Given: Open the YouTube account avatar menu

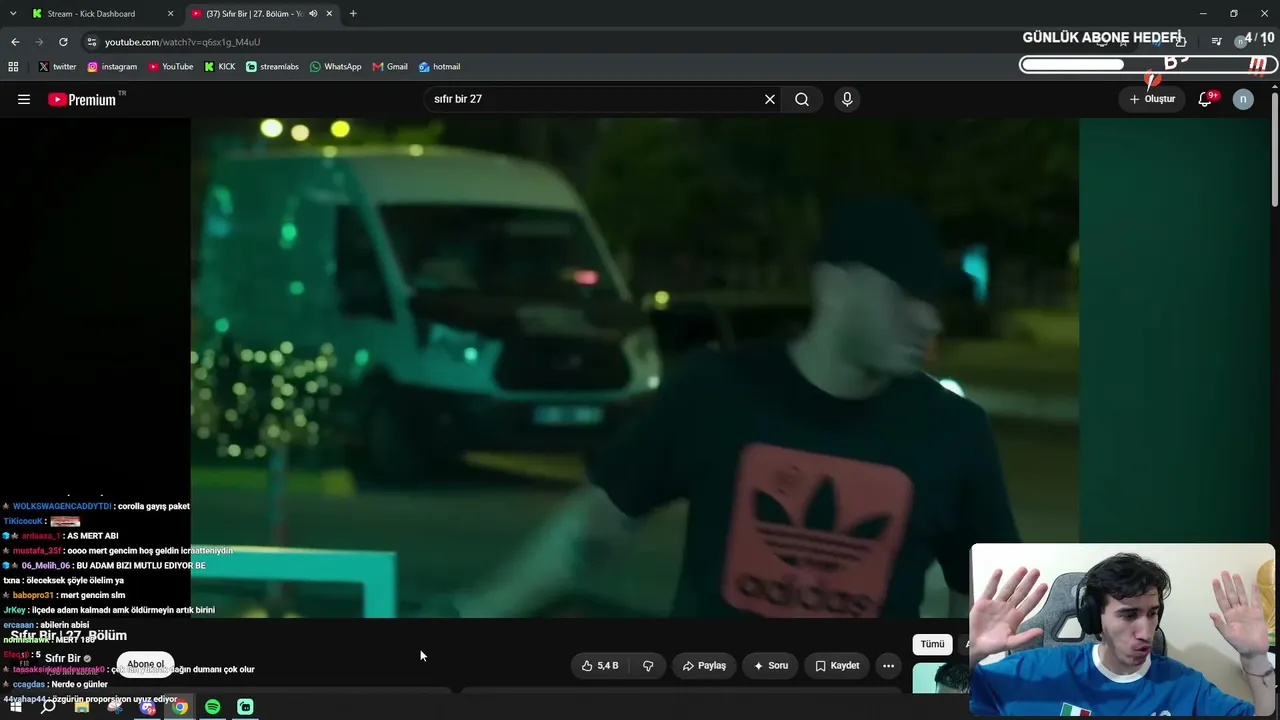Looking at the screenshot, I should (x=1243, y=99).
